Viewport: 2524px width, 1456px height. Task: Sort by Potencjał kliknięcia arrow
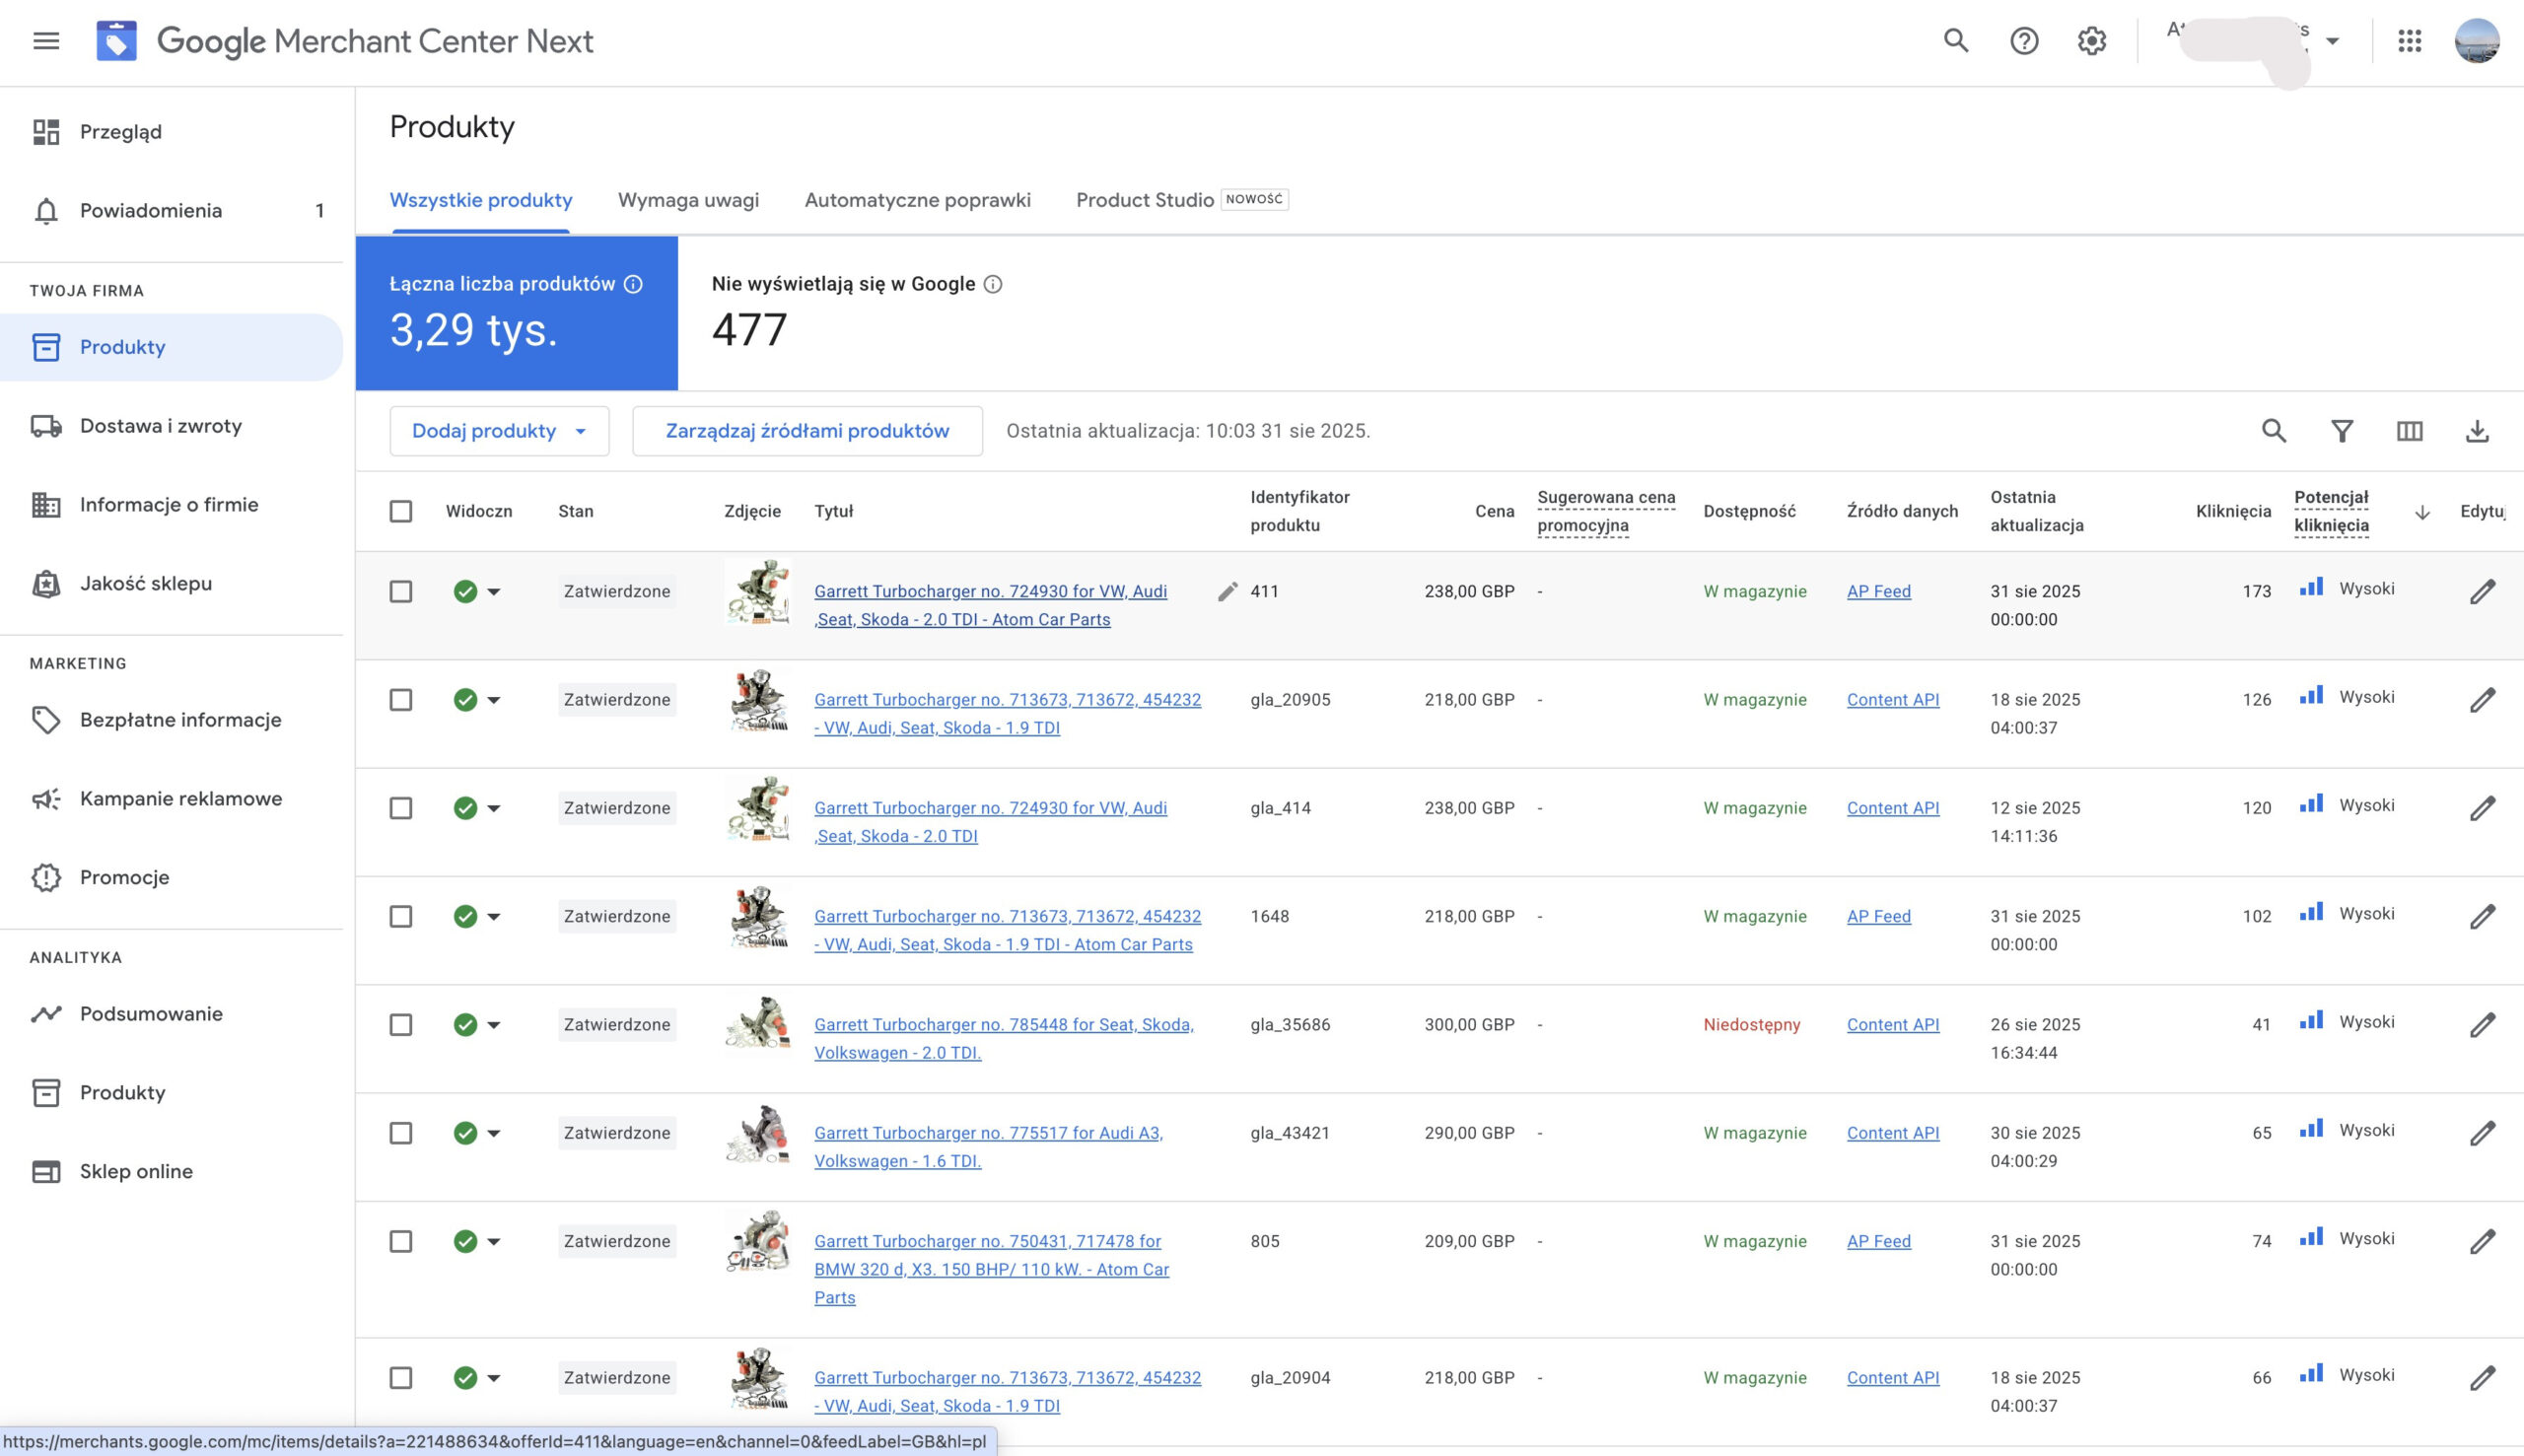click(x=2422, y=512)
